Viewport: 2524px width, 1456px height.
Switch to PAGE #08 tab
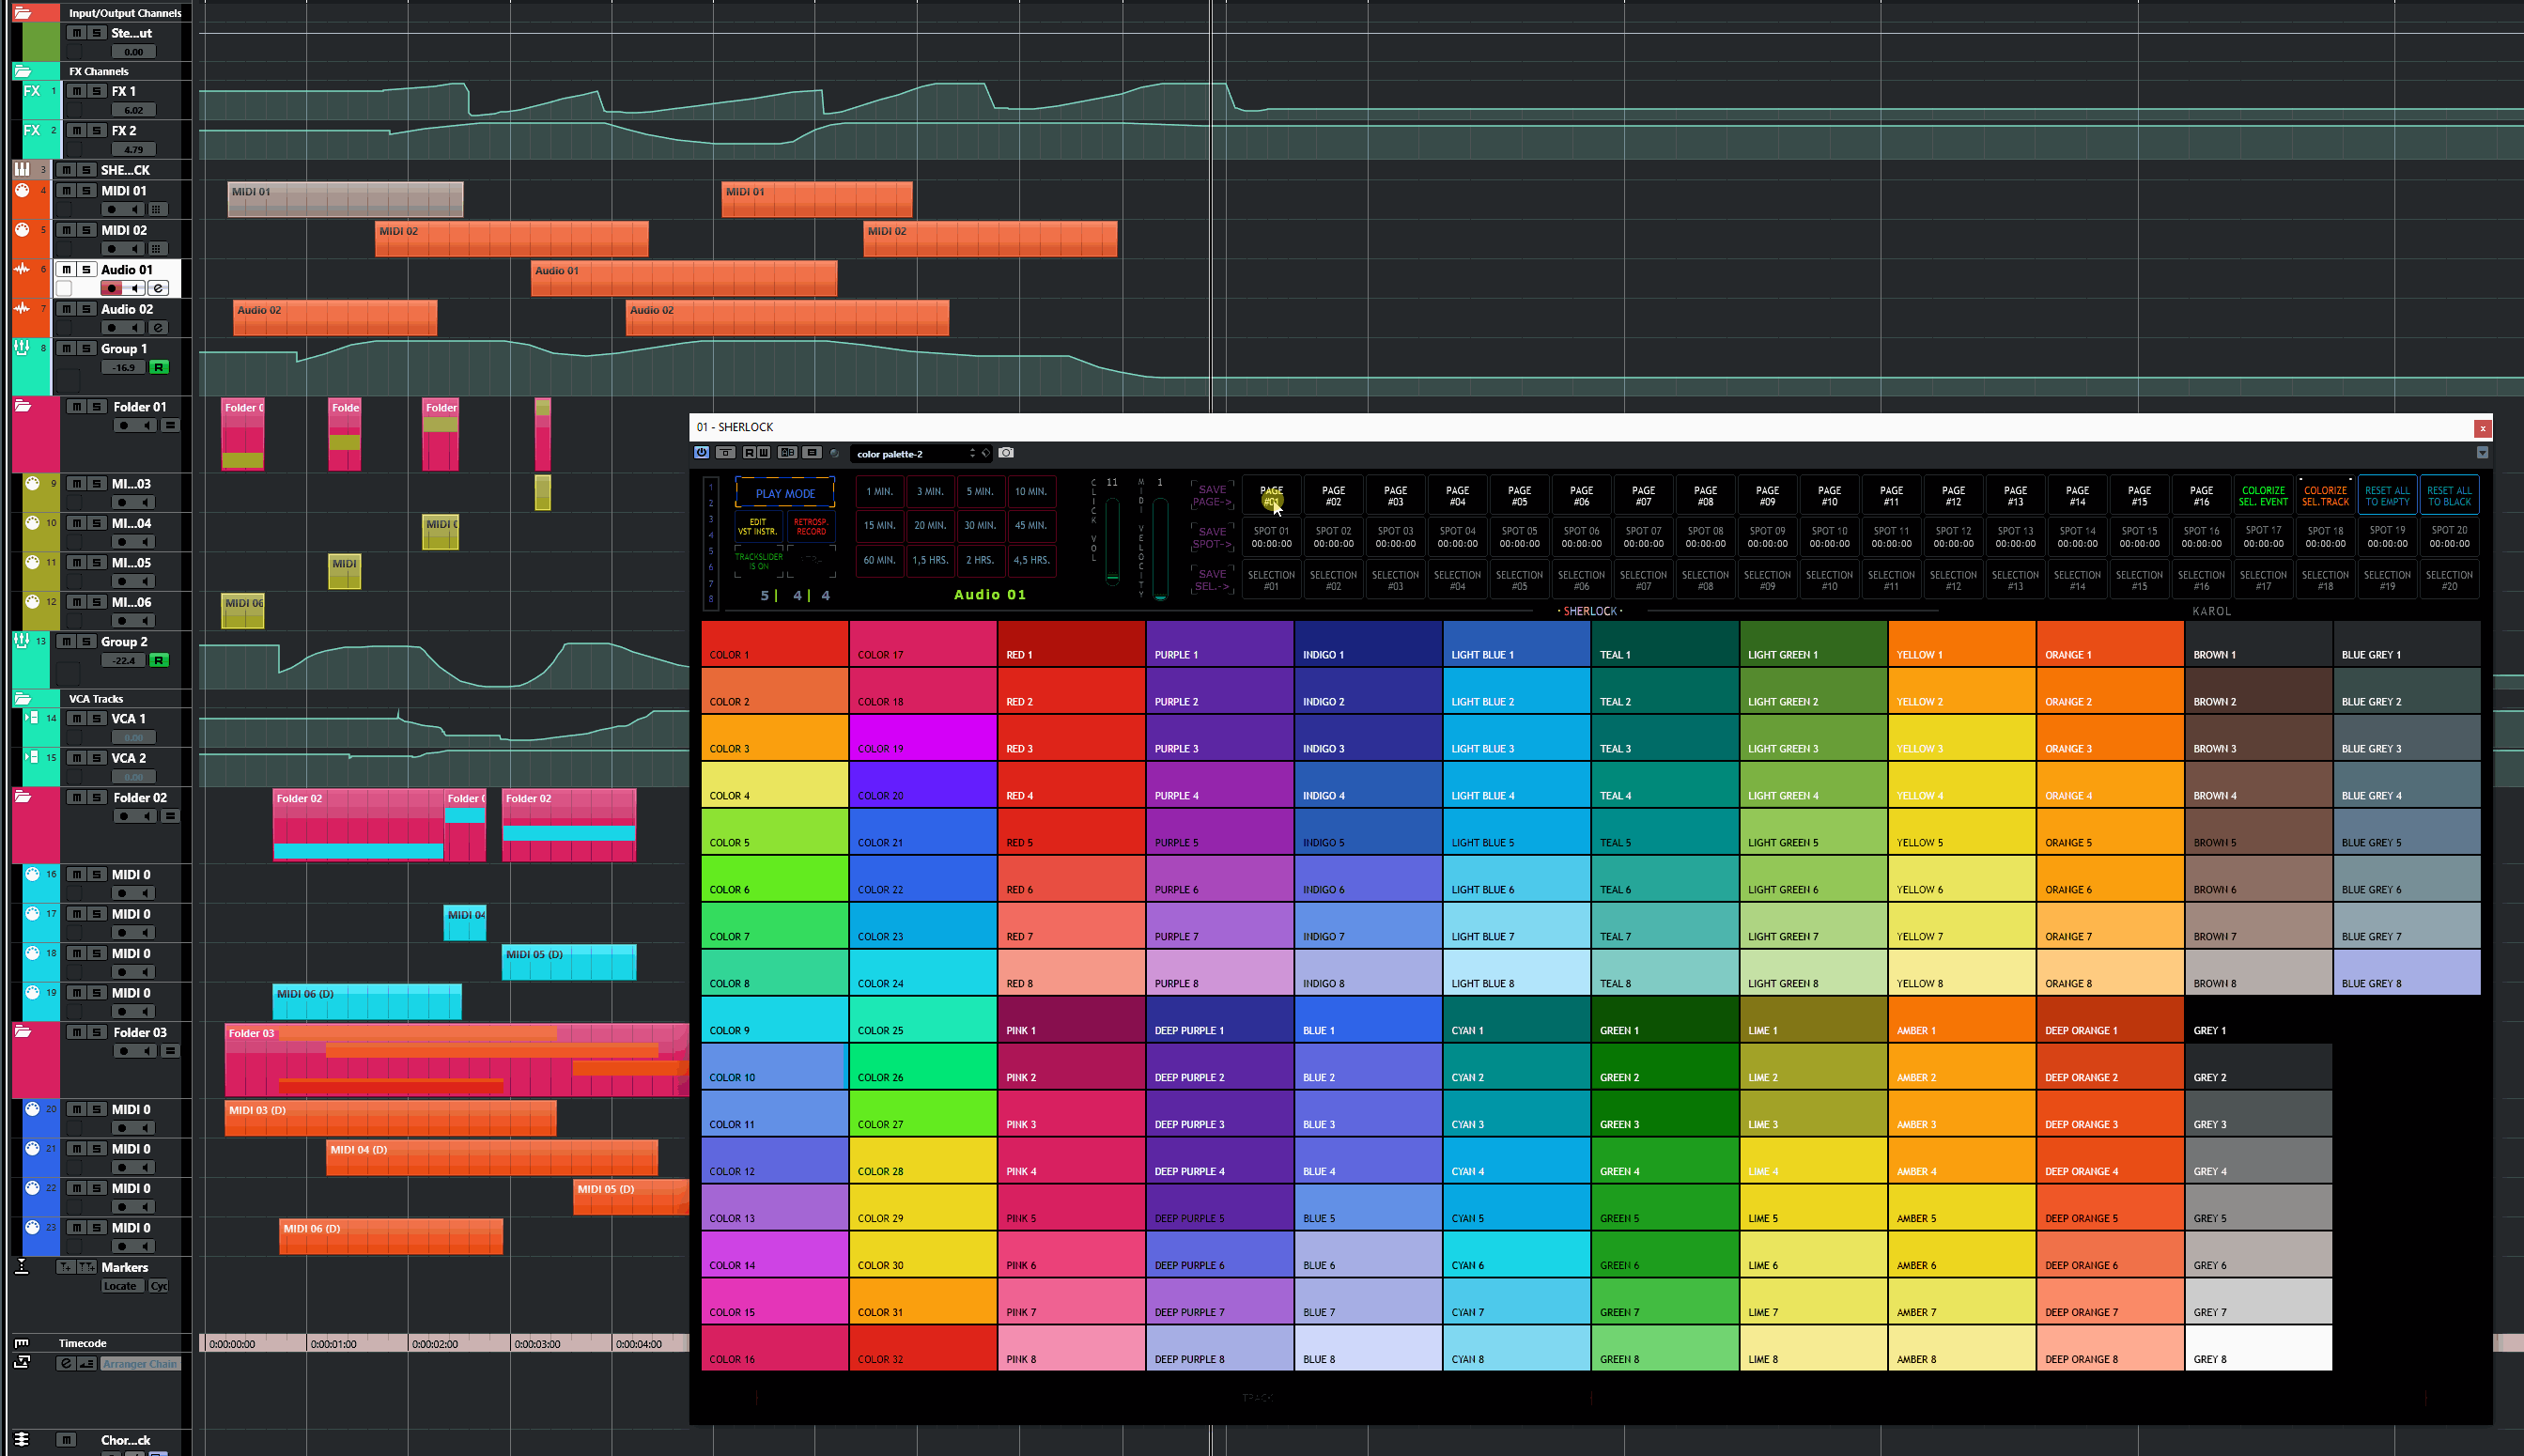1705,496
